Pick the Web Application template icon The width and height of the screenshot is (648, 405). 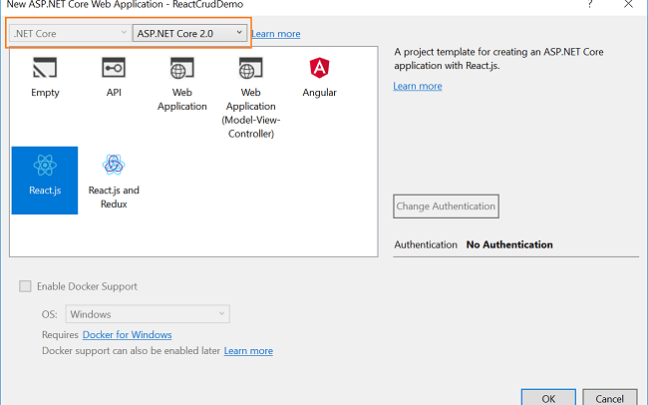(x=182, y=68)
